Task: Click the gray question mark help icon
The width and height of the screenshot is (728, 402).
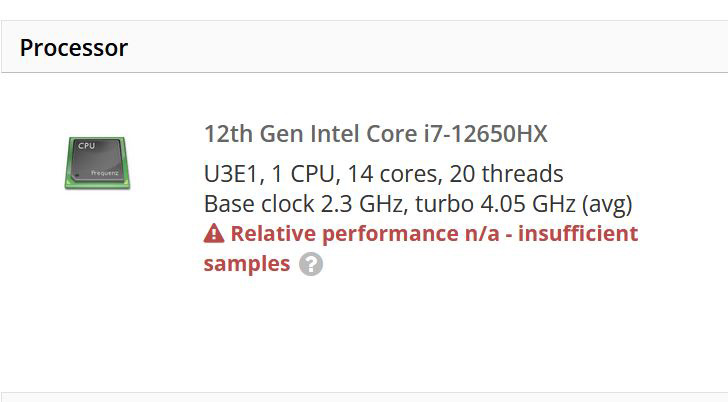Action: 312,264
